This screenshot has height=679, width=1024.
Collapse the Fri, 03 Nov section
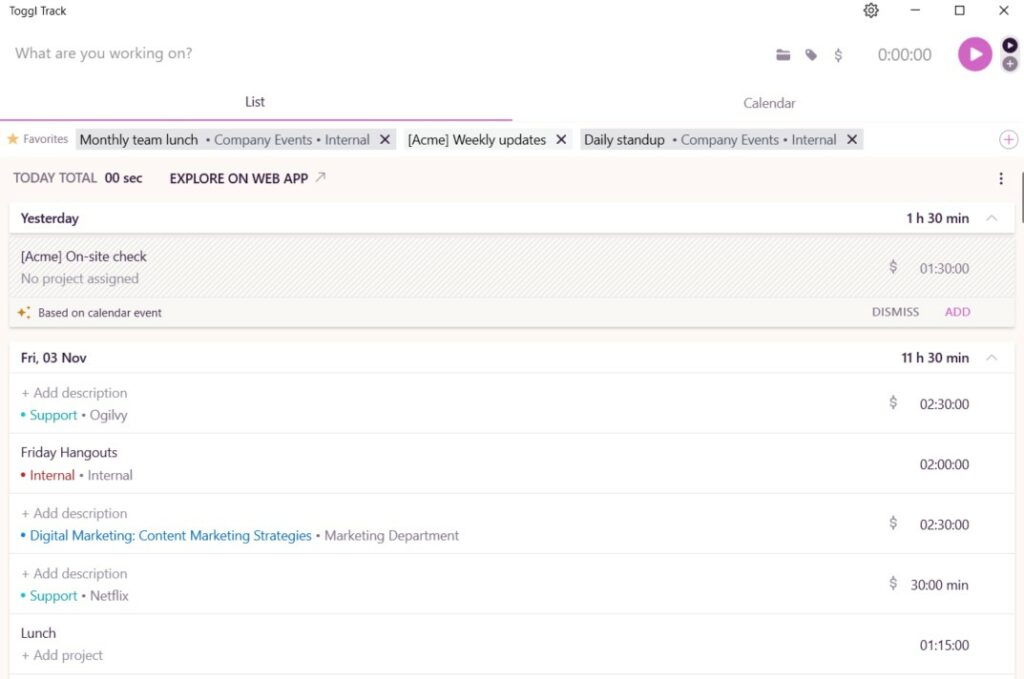[992, 357]
